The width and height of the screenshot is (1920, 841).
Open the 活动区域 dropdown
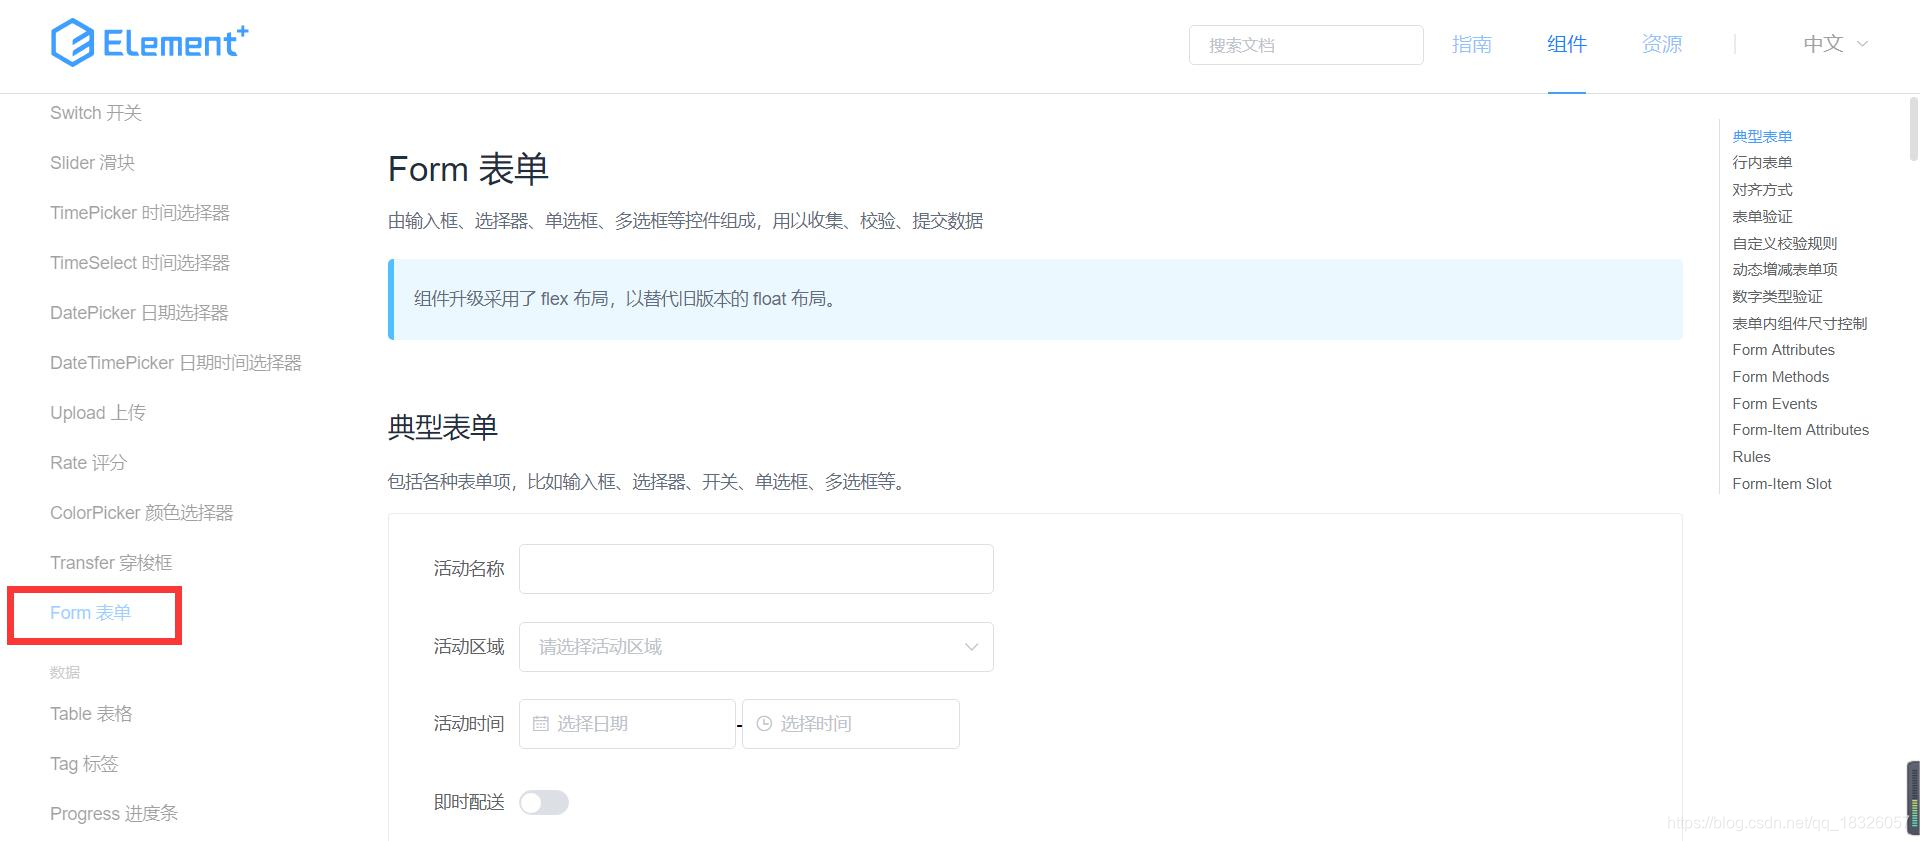click(756, 647)
